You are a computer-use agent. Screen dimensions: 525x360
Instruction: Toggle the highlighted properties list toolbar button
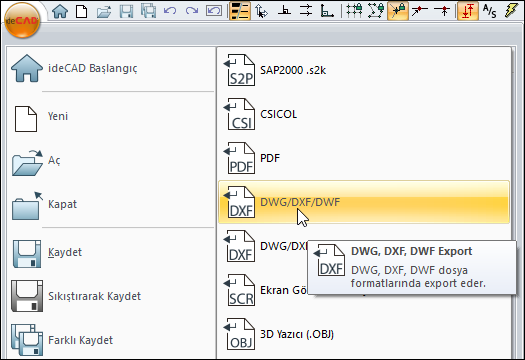coord(240,11)
